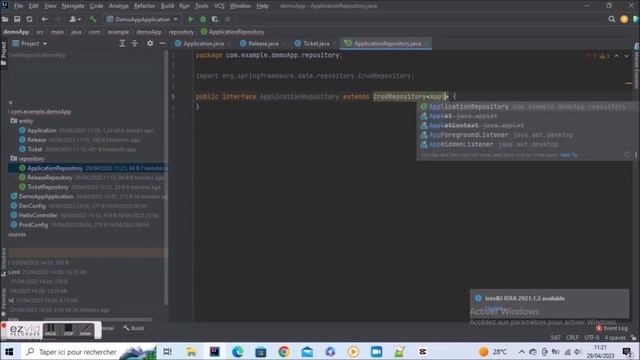The image size is (640, 360).
Task: Click the IntelliJ IDEA 2021.1.3 available notification
Action: pyautogui.click(x=549, y=303)
